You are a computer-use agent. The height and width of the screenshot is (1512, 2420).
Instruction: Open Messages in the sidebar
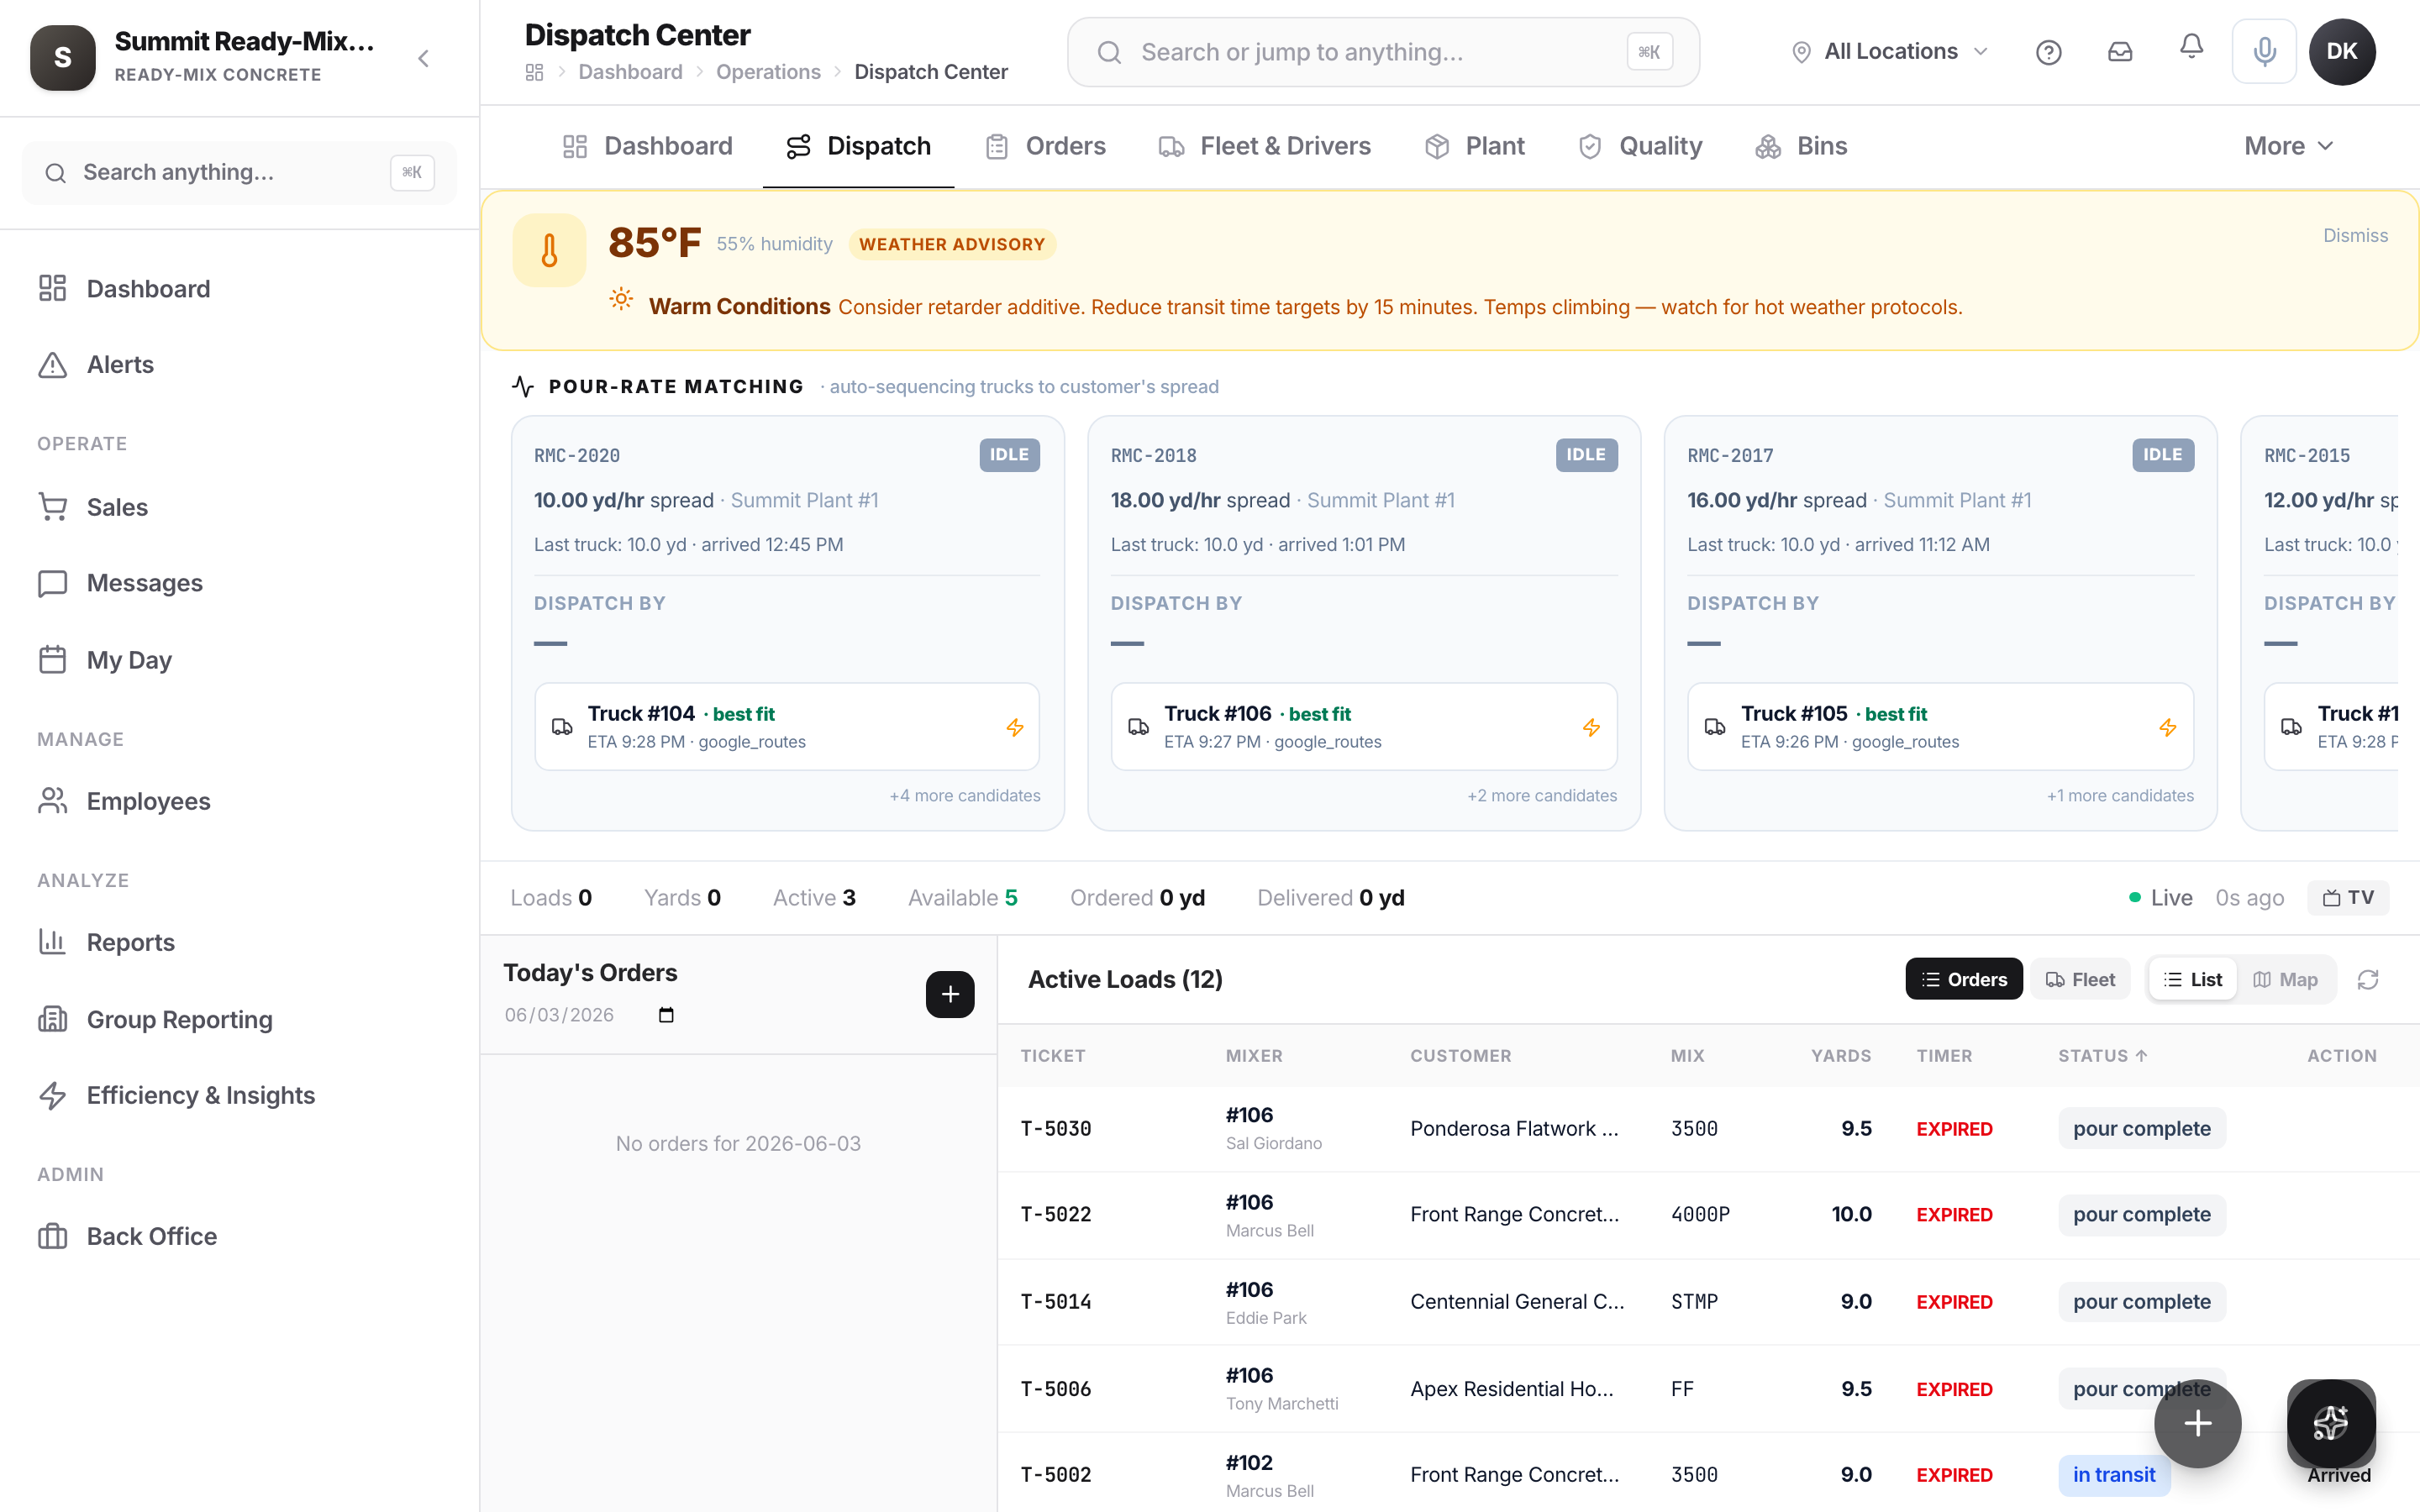tap(240, 583)
